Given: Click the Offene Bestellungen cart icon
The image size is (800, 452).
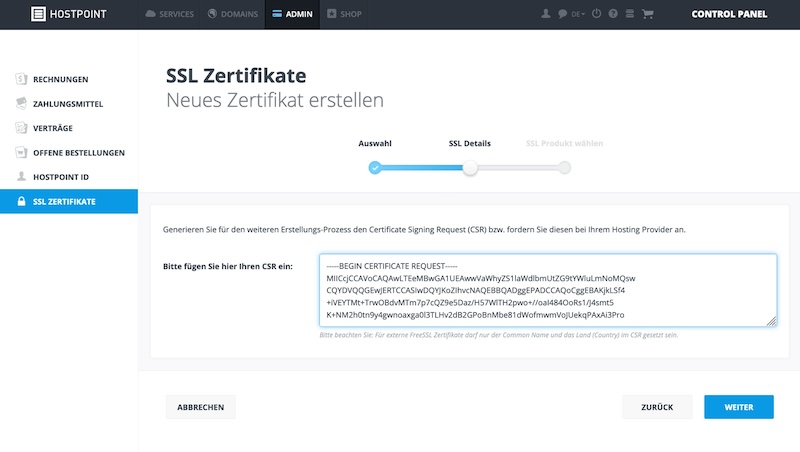Looking at the screenshot, I should click(21, 152).
